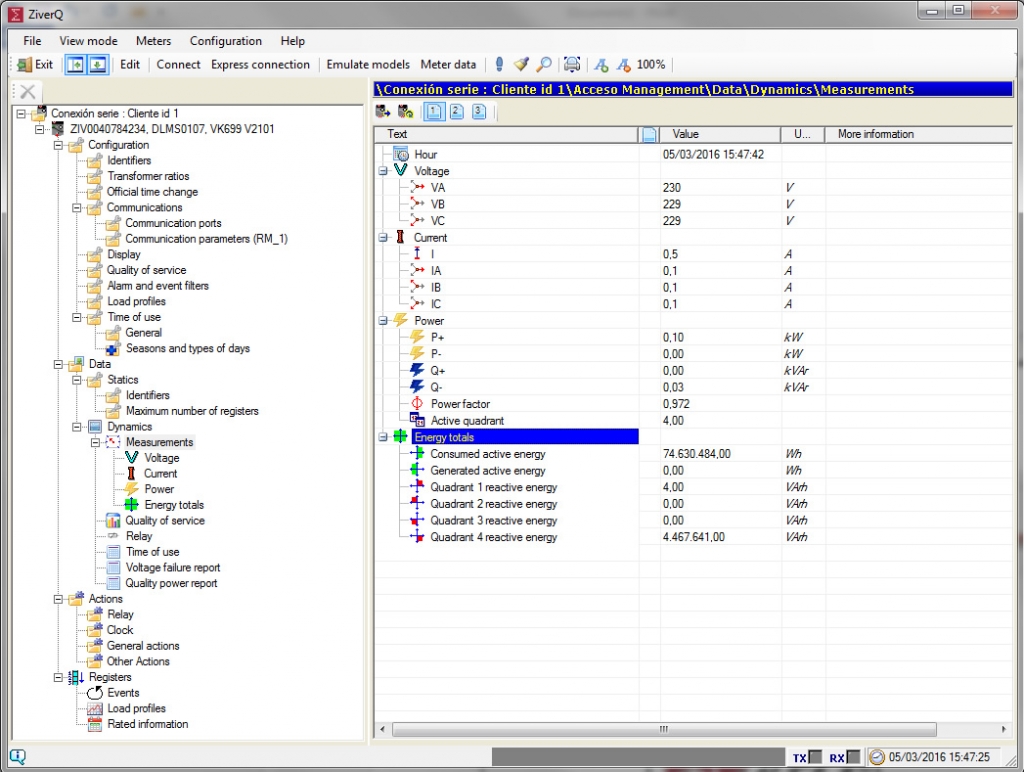The image size is (1024, 772).
Task: Click the clock icon in status bar
Action: pyautogui.click(x=877, y=757)
